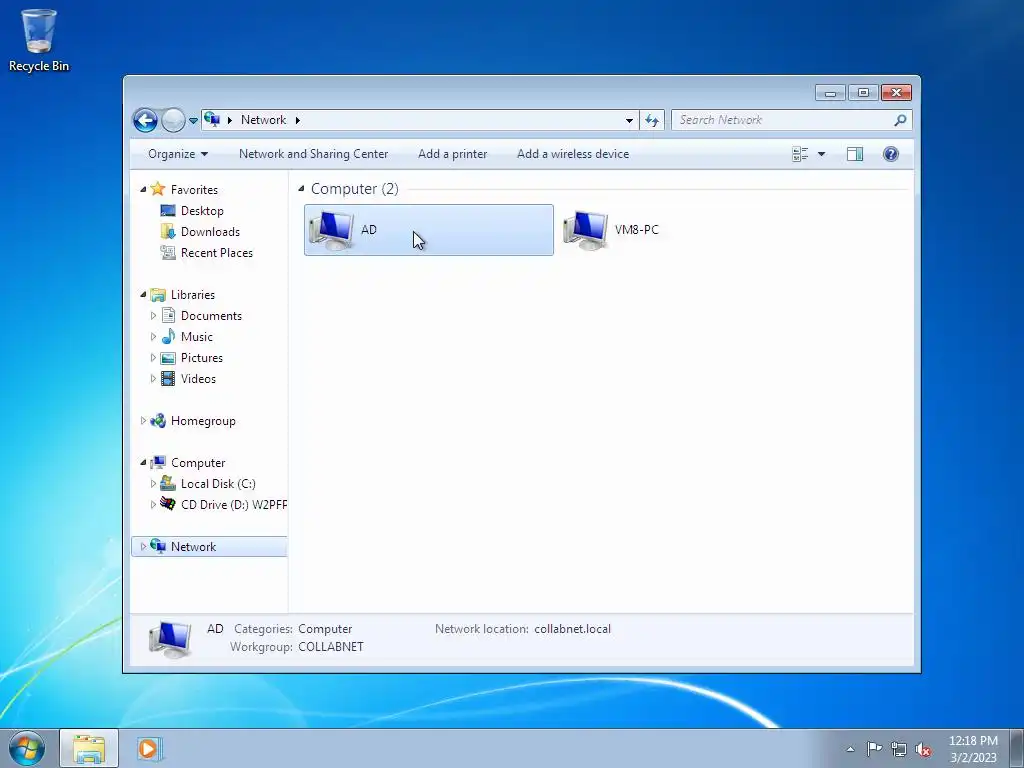Expand CD Drive (D:) node
The image size is (1024, 768).
(x=153, y=505)
